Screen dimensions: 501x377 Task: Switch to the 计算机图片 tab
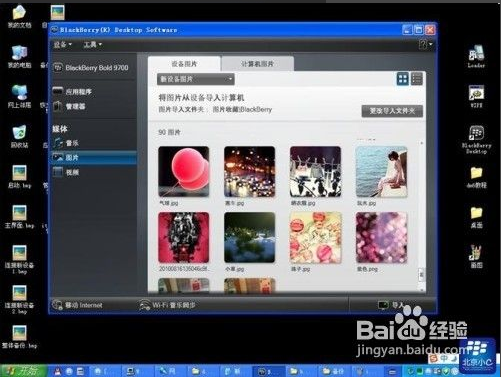[257, 64]
